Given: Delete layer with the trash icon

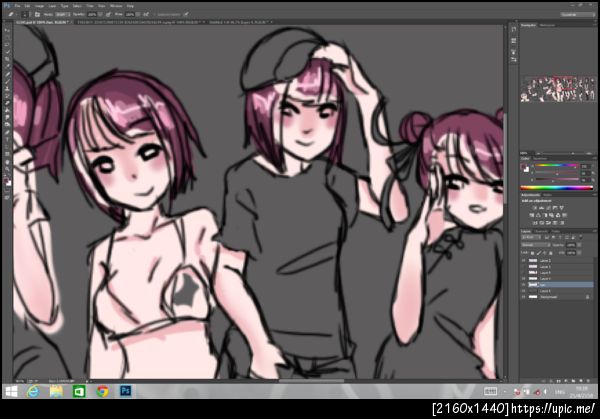Looking at the screenshot, I should click(588, 381).
